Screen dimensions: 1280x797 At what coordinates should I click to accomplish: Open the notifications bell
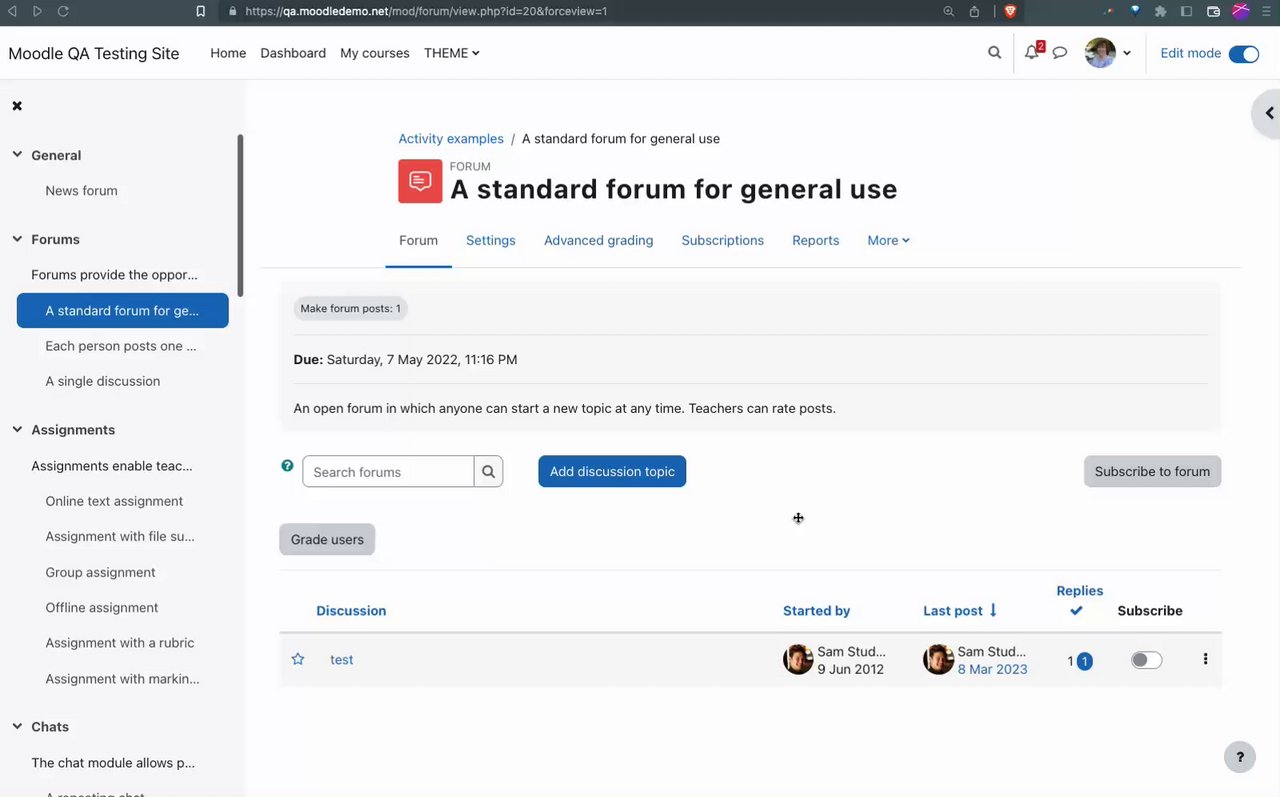tap(1032, 53)
